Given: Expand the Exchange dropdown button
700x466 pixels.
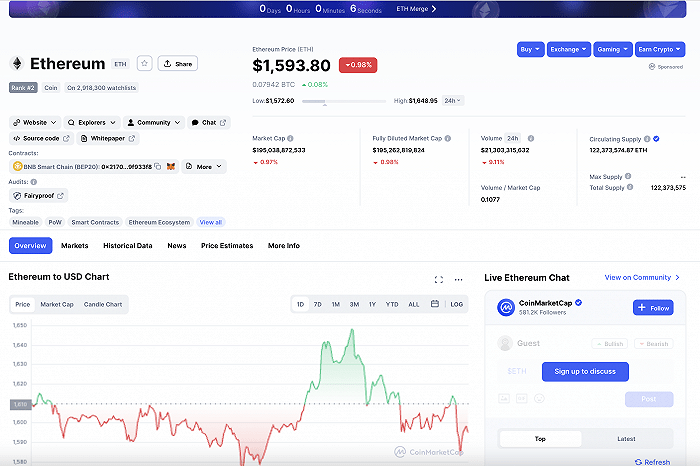Looking at the screenshot, I should pos(568,49).
